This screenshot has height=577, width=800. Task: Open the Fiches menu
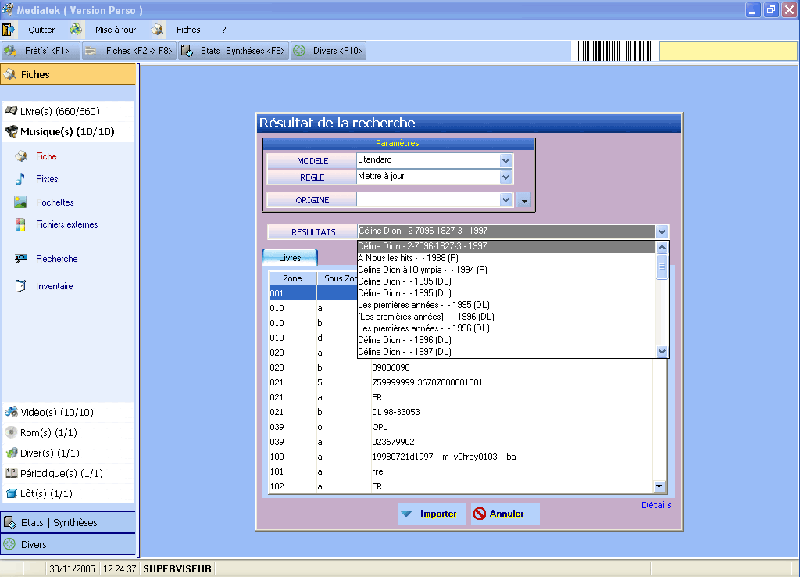click(x=188, y=30)
